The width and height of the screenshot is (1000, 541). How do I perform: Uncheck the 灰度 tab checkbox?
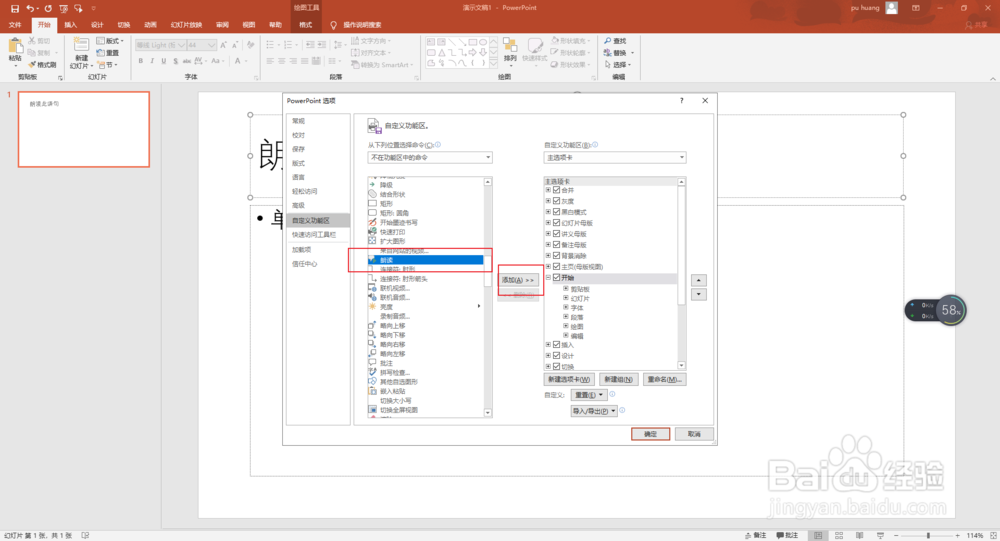557,201
